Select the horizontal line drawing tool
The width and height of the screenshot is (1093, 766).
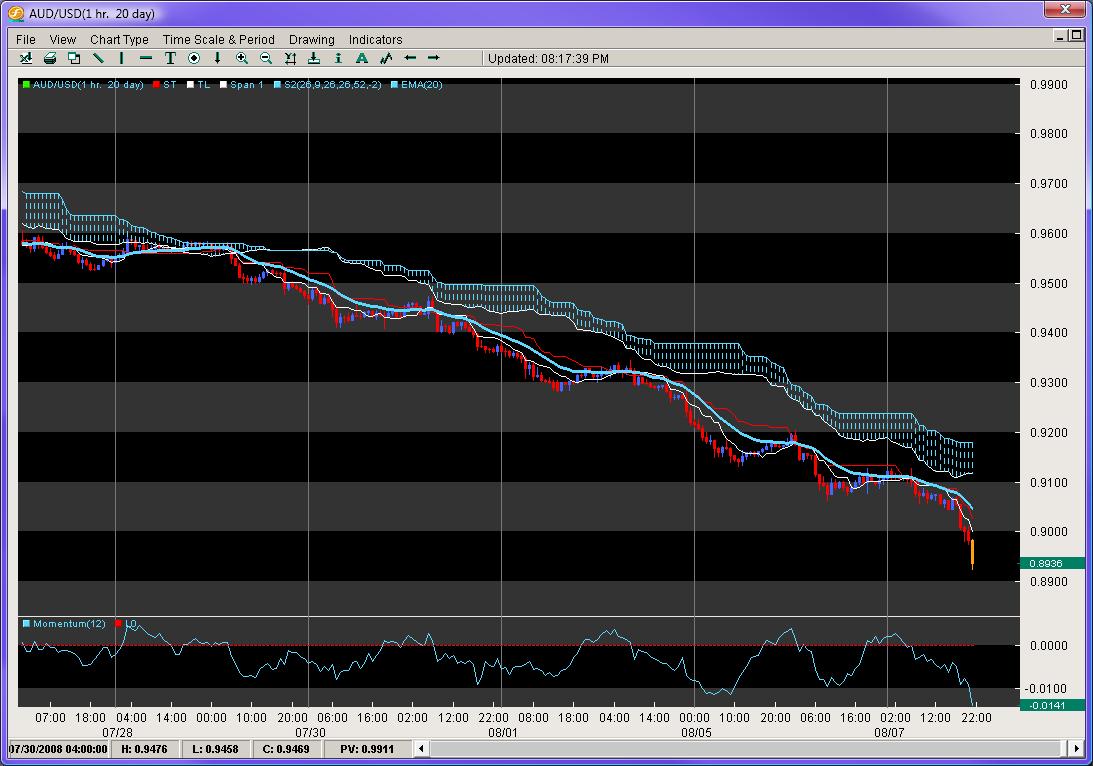click(x=146, y=58)
